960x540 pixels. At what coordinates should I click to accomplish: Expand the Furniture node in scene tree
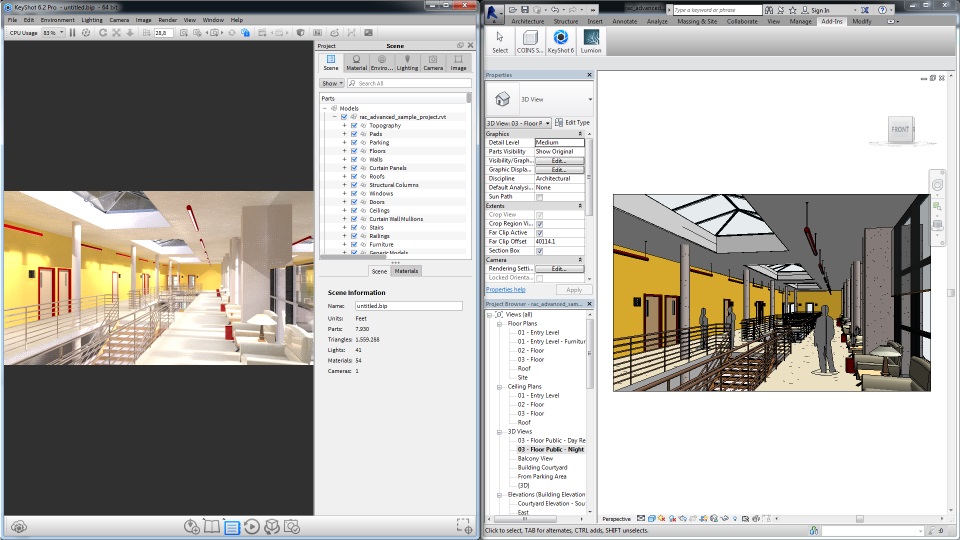(x=344, y=244)
